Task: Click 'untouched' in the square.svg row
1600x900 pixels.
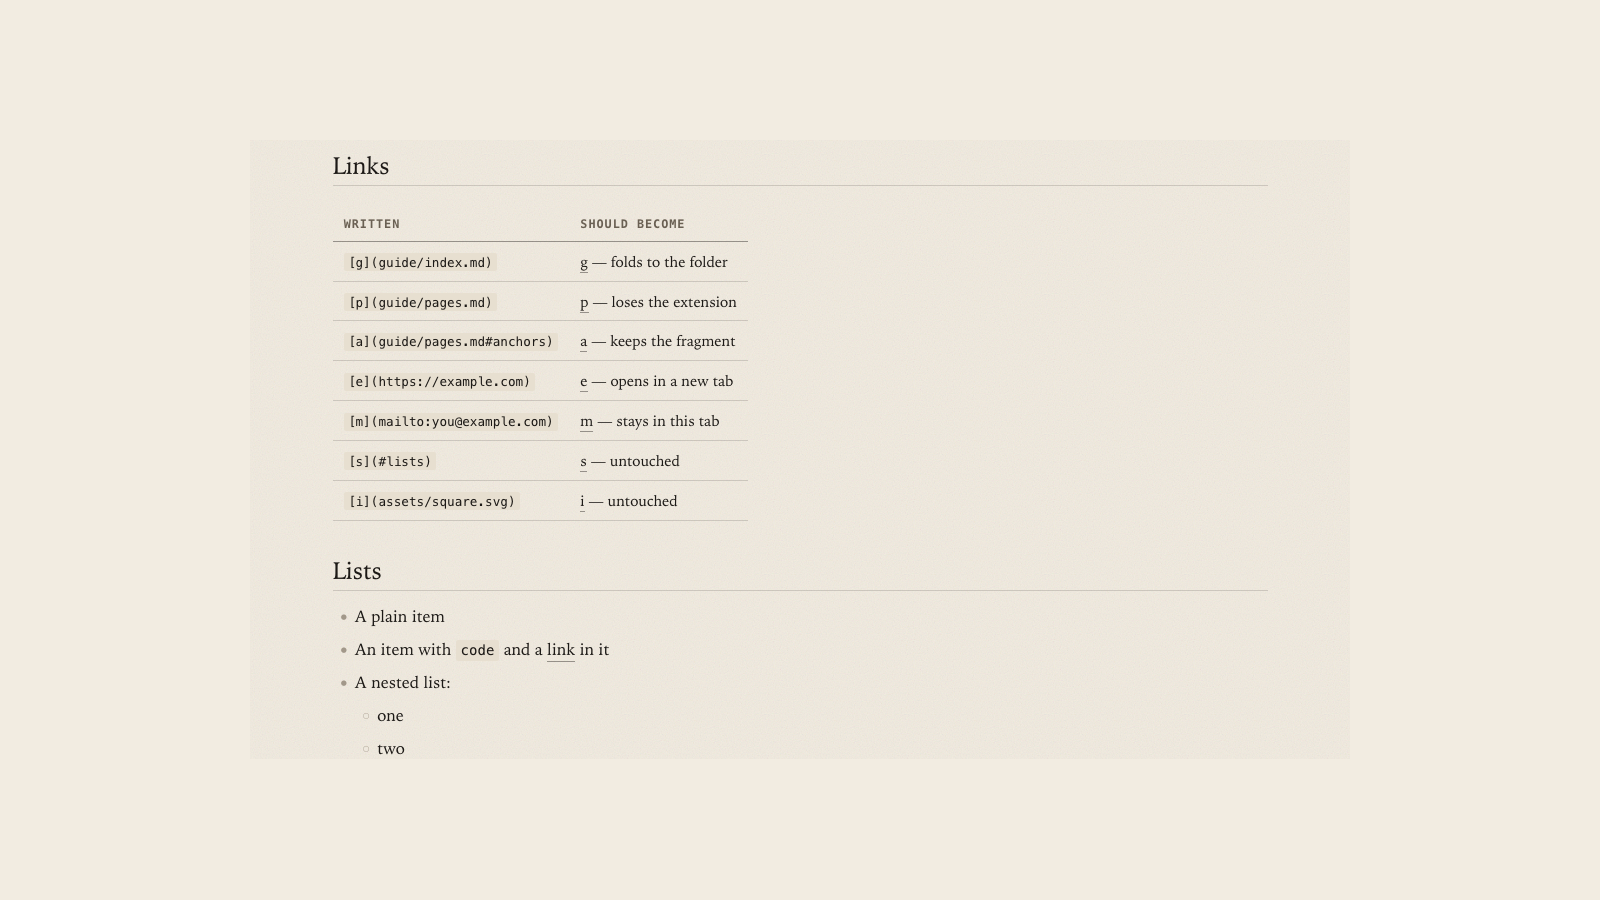Action: (x=642, y=501)
